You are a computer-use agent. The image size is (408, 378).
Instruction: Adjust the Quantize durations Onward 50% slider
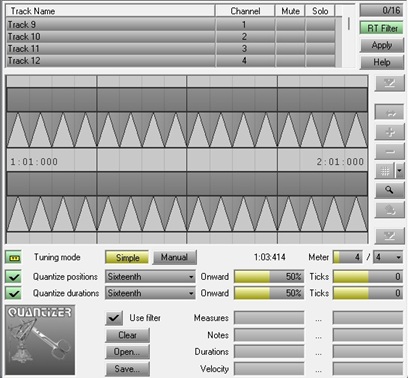pyautogui.click(x=269, y=293)
